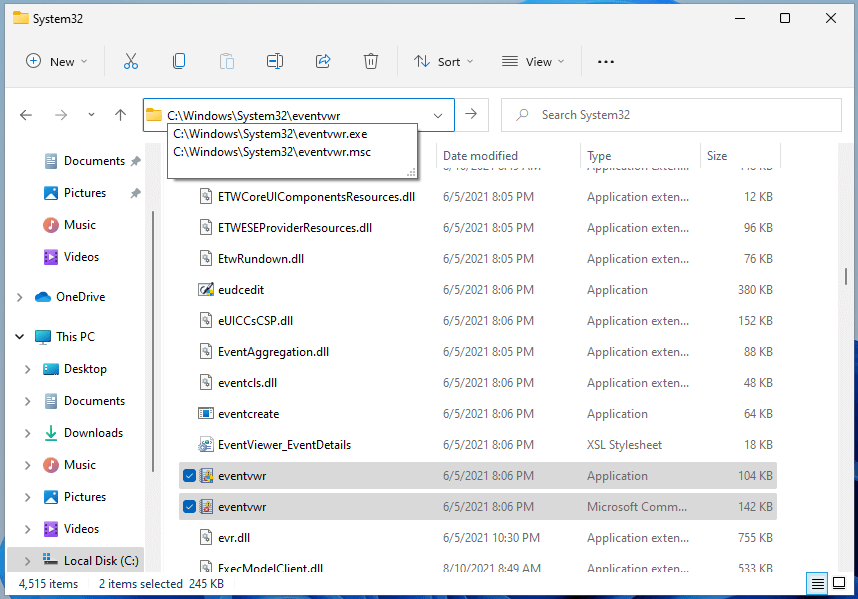Open the See more ellipsis menu
Screen dimensions: 858x599
click(606, 62)
